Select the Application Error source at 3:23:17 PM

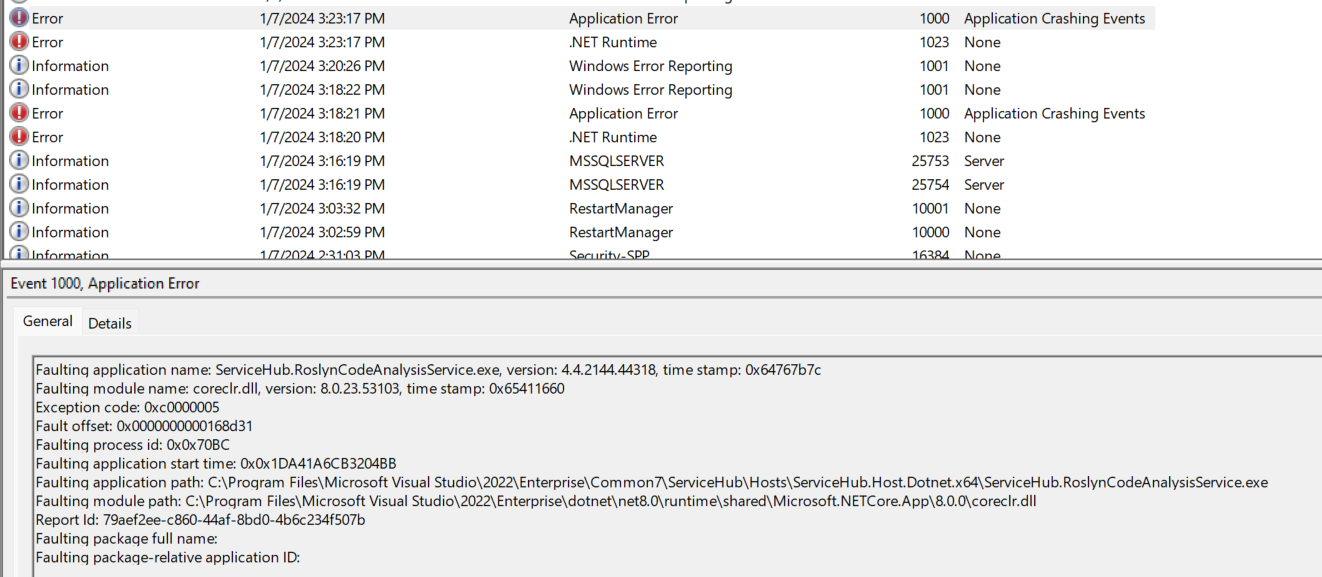(x=623, y=18)
